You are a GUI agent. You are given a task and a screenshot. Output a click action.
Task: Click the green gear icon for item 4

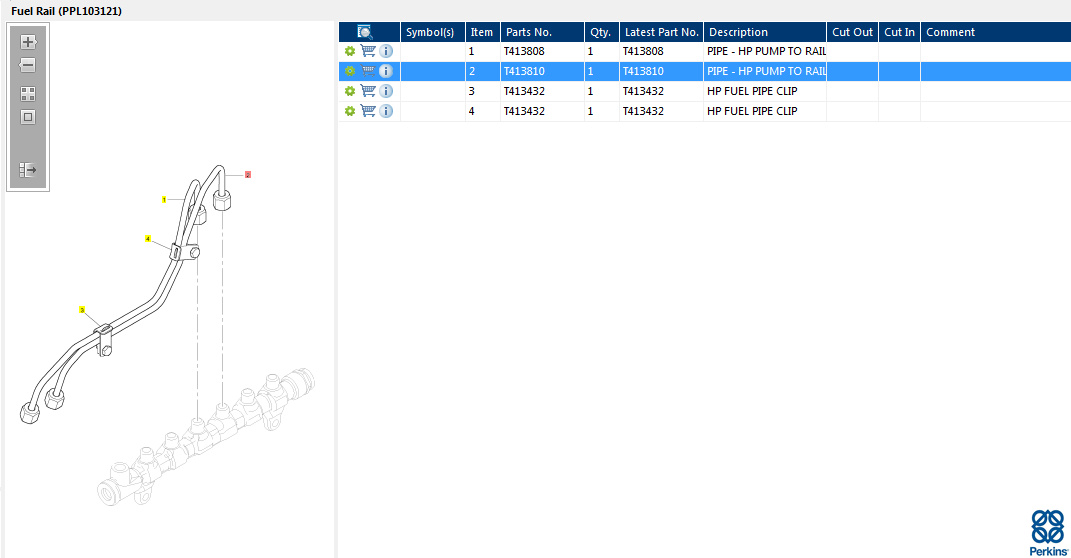[350, 111]
